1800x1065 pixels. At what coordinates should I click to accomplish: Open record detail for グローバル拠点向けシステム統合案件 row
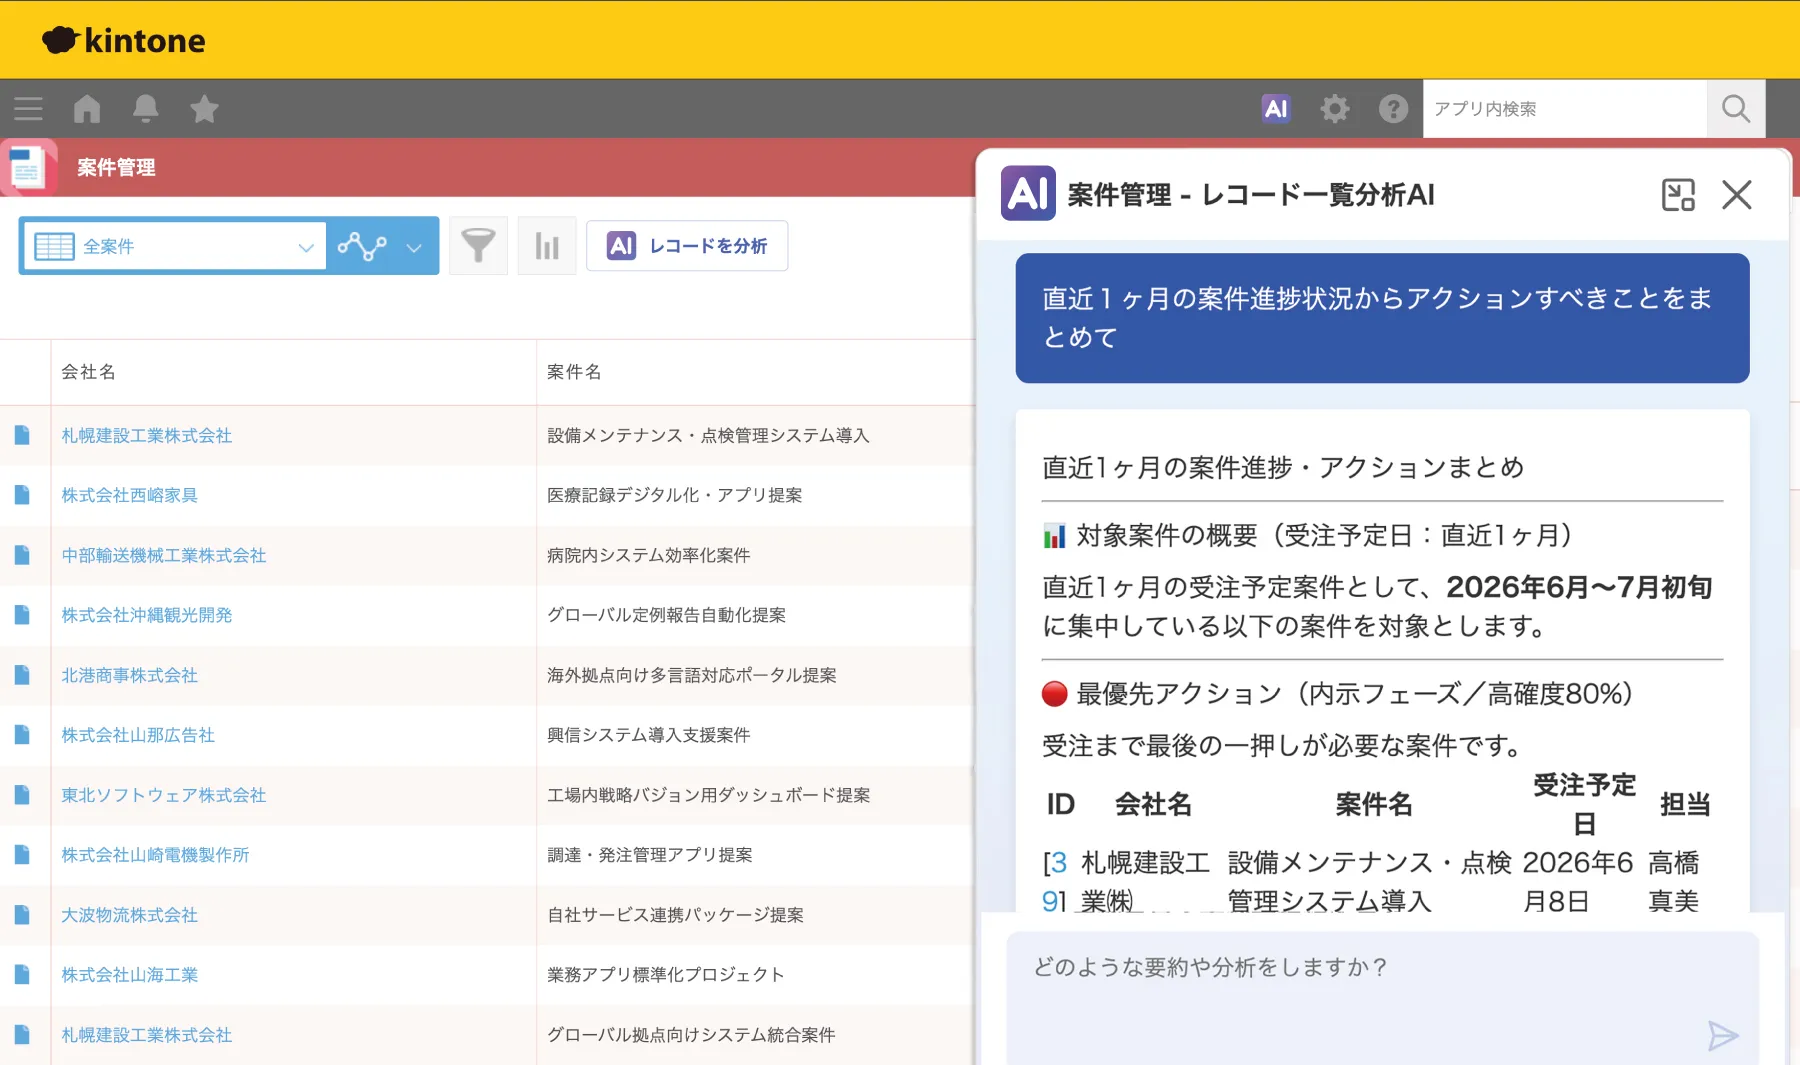pyautogui.click(x=22, y=1035)
